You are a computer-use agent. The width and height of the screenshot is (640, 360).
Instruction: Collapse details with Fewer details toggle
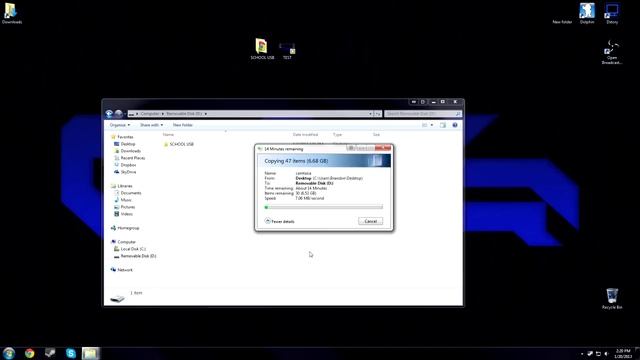click(x=280, y=221)
